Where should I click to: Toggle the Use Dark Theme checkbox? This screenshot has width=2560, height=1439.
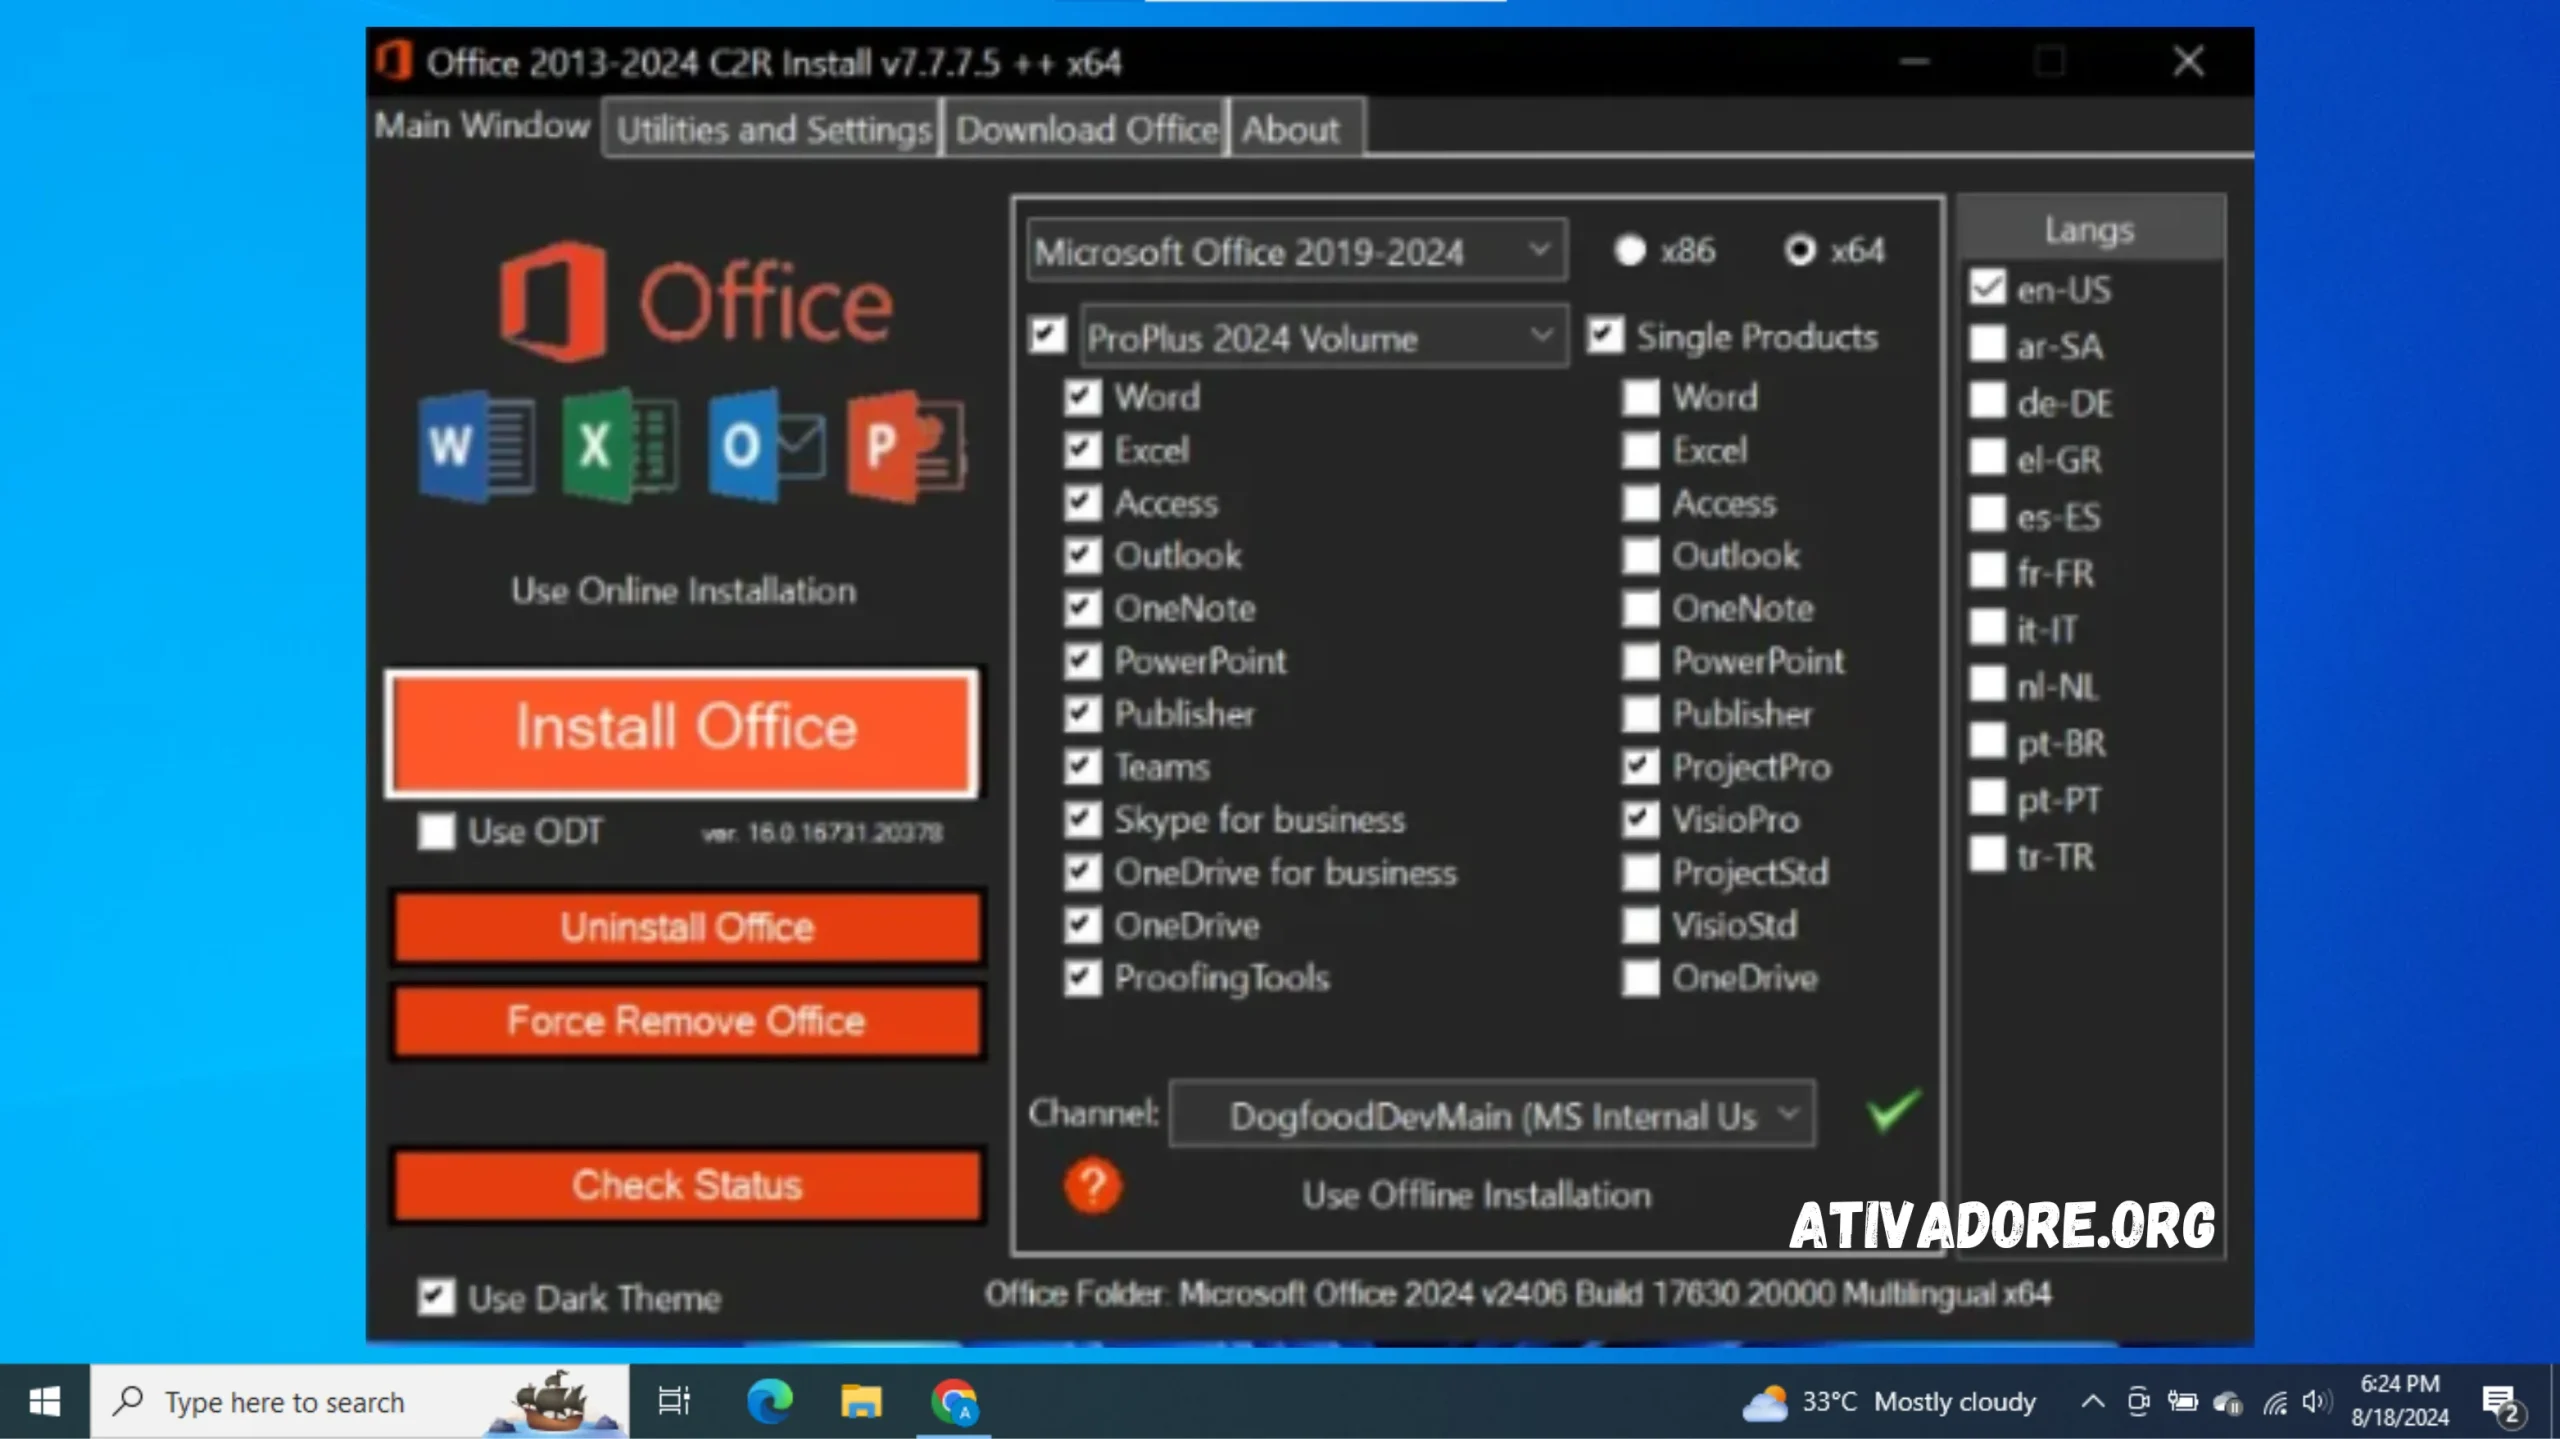[x=436, y=1297]
